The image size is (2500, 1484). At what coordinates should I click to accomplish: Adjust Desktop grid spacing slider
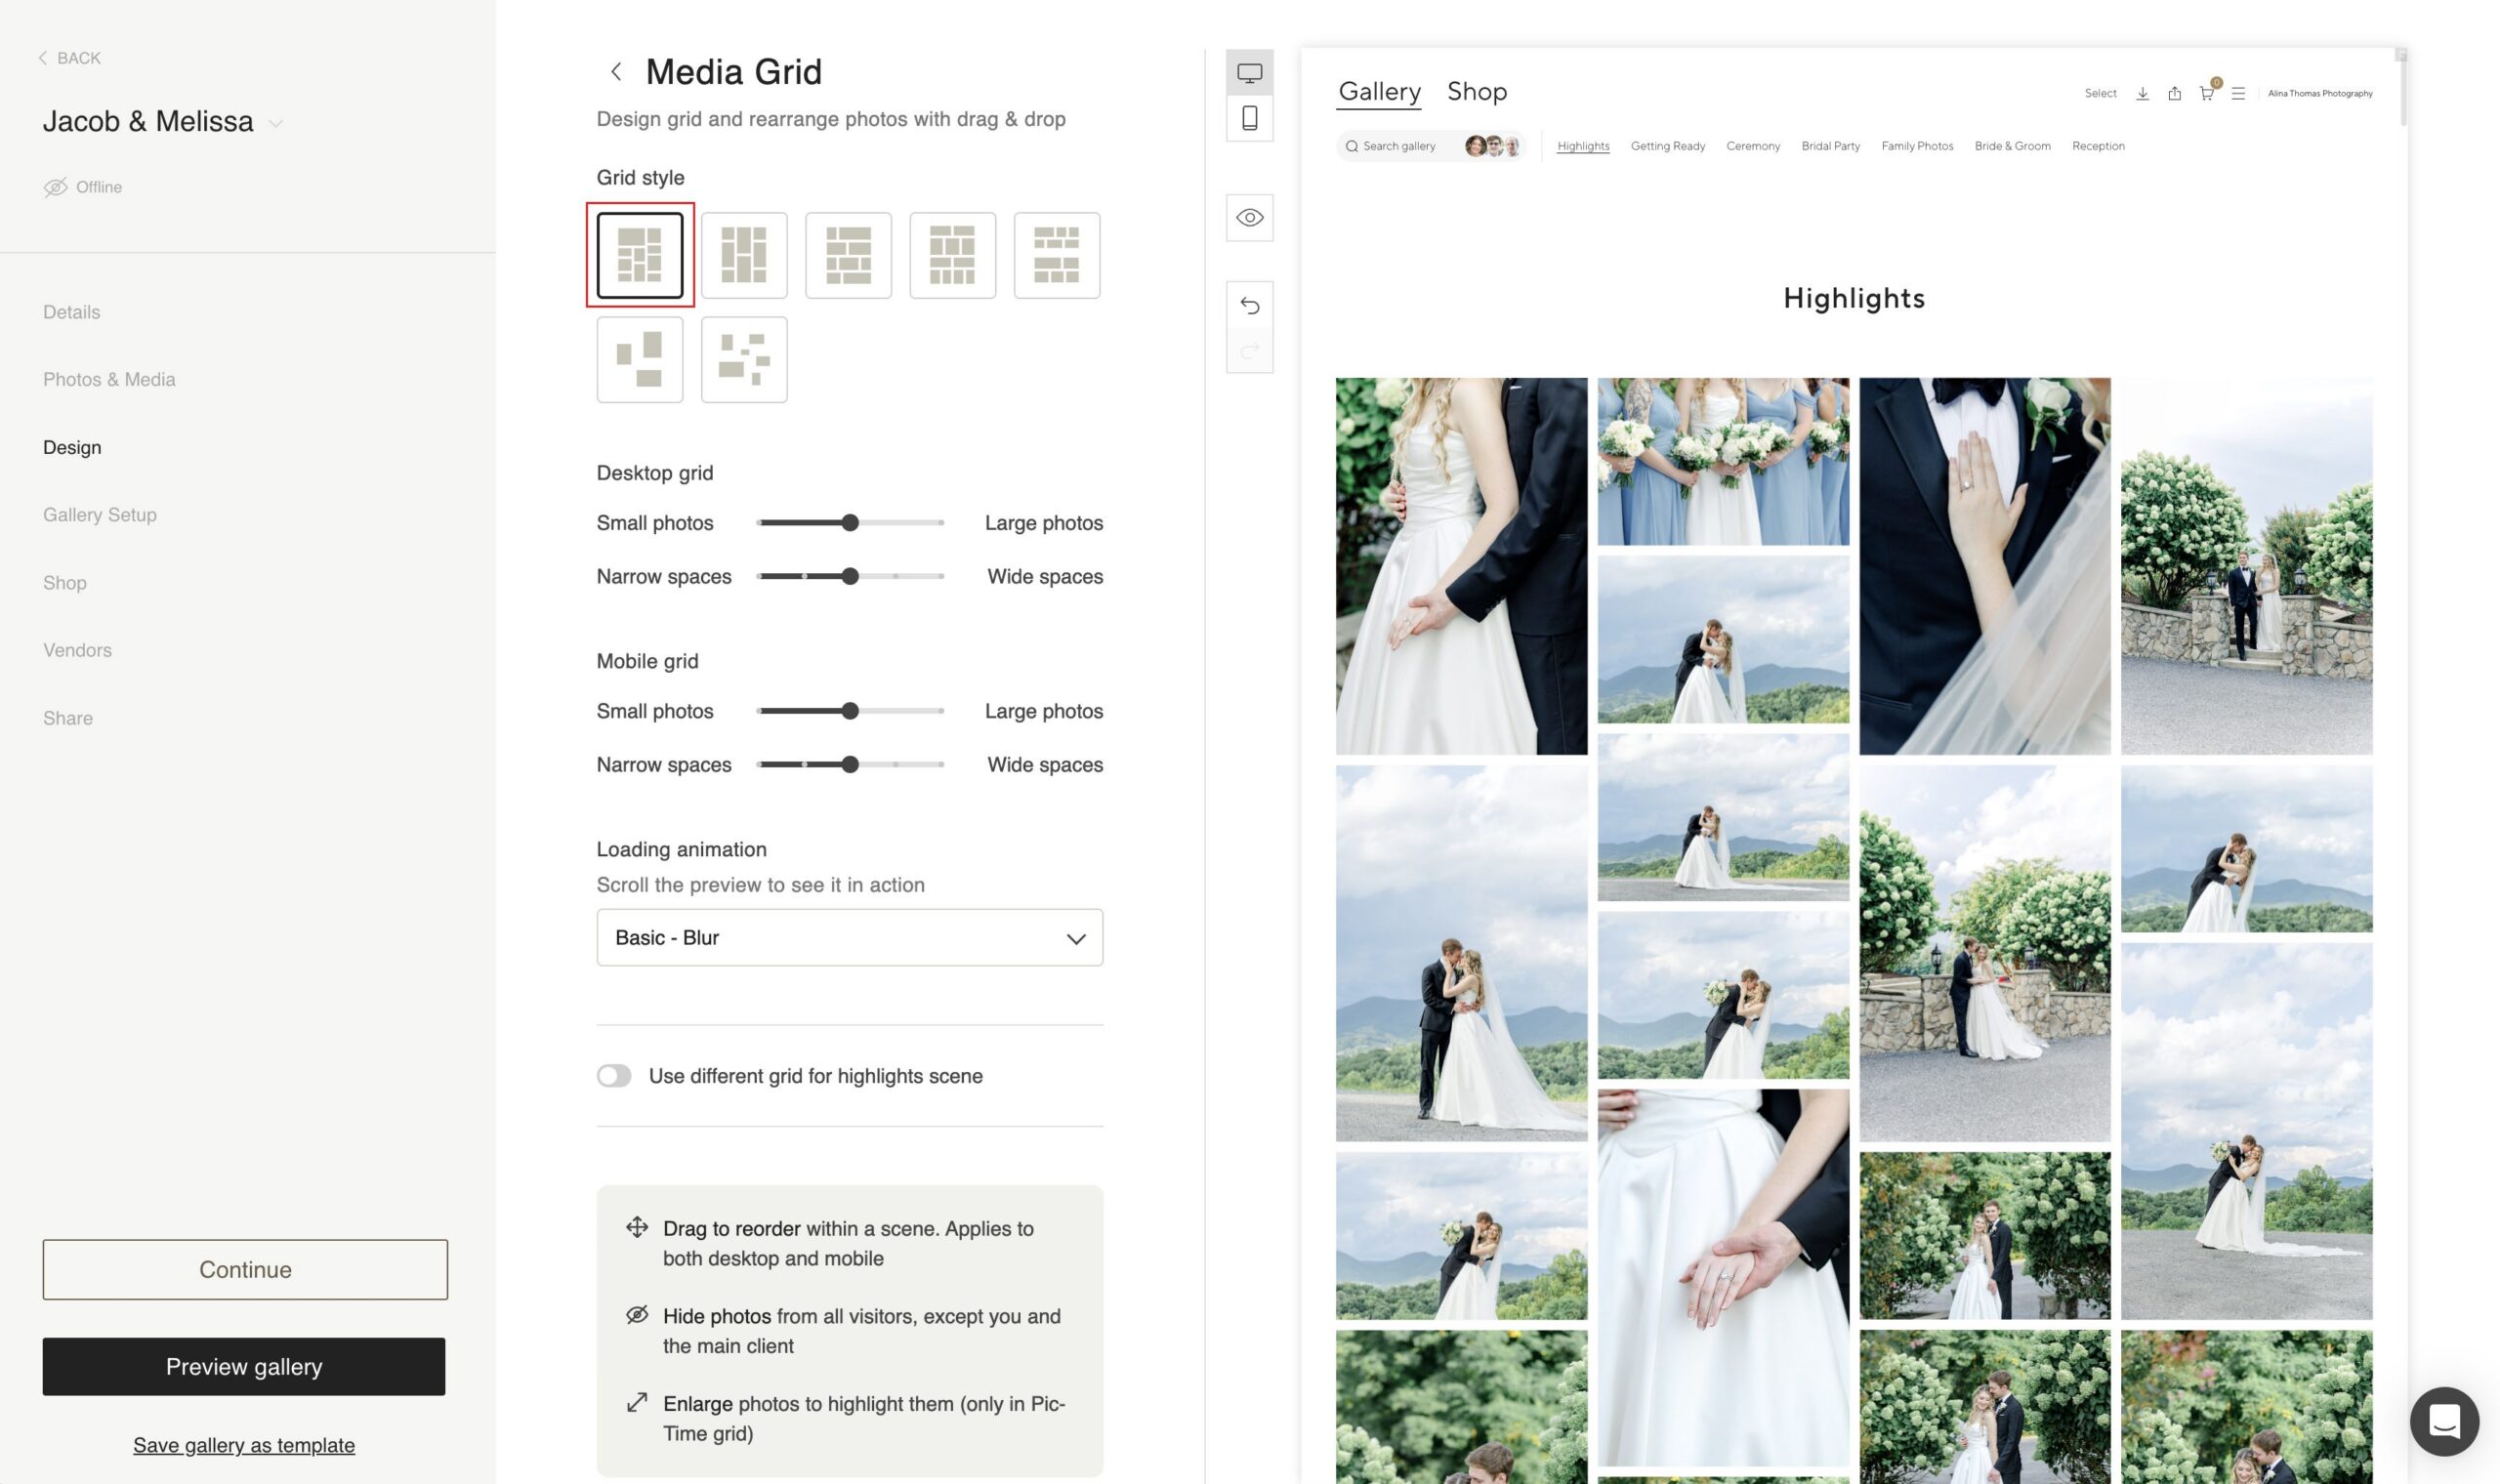point(850,577)
